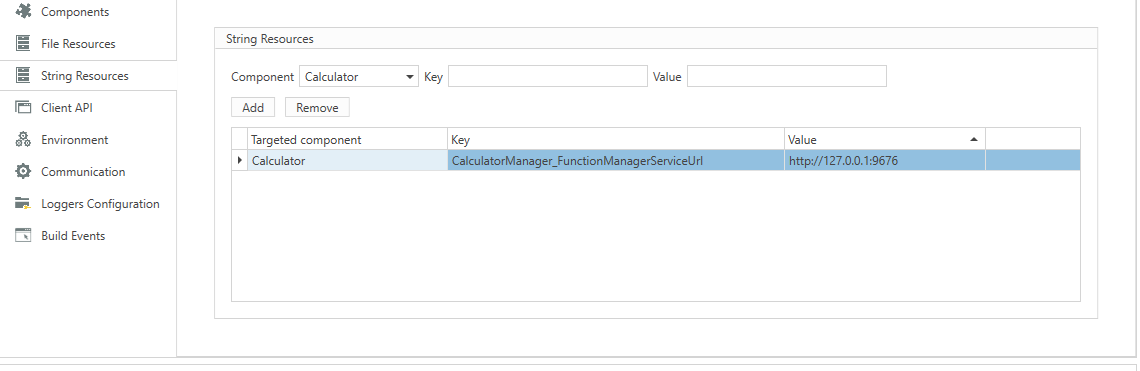1140x371 pixels.
Task: Click the row indicator arrow for Calculator
Action: click(240, 161)
